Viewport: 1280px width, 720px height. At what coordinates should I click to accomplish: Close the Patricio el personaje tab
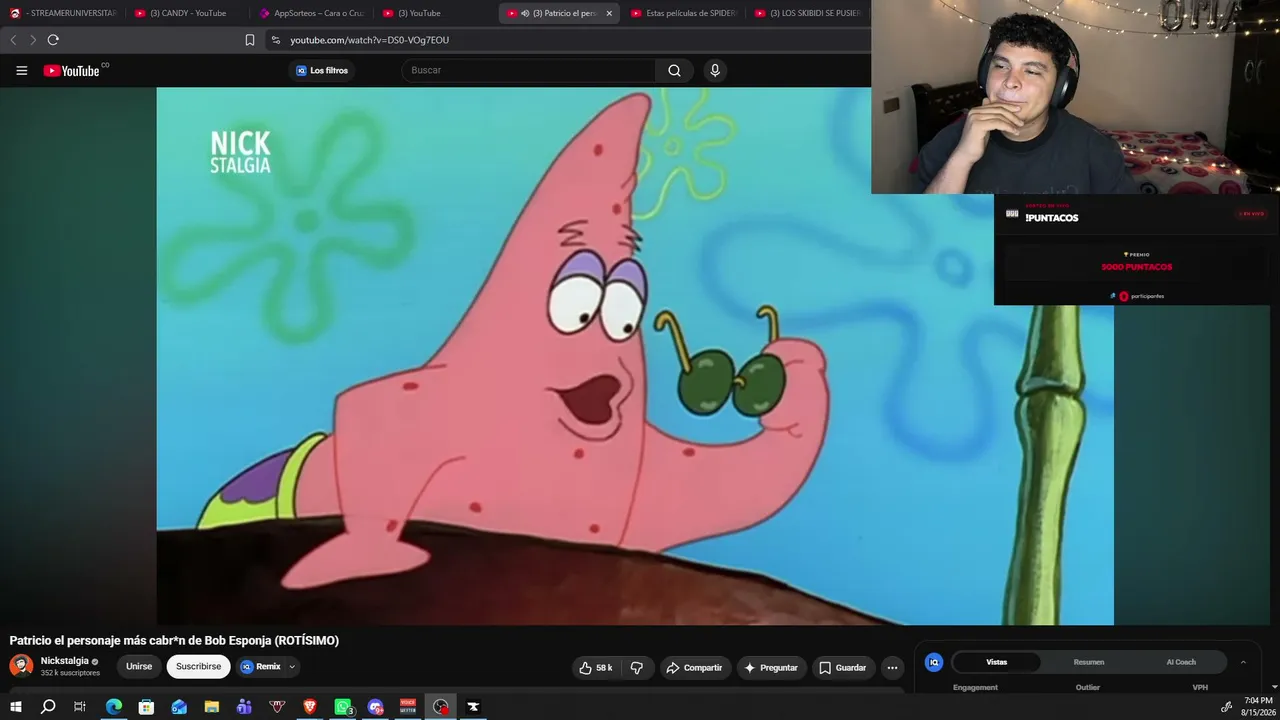[x=609, y=13]
